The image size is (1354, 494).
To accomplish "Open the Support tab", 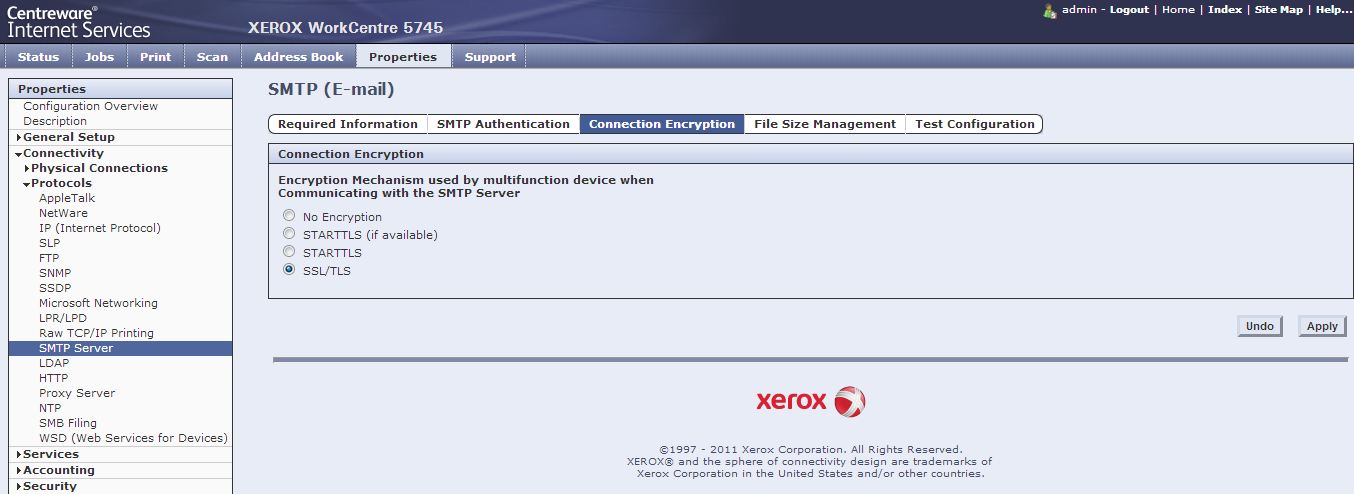I will pos(490,57).
